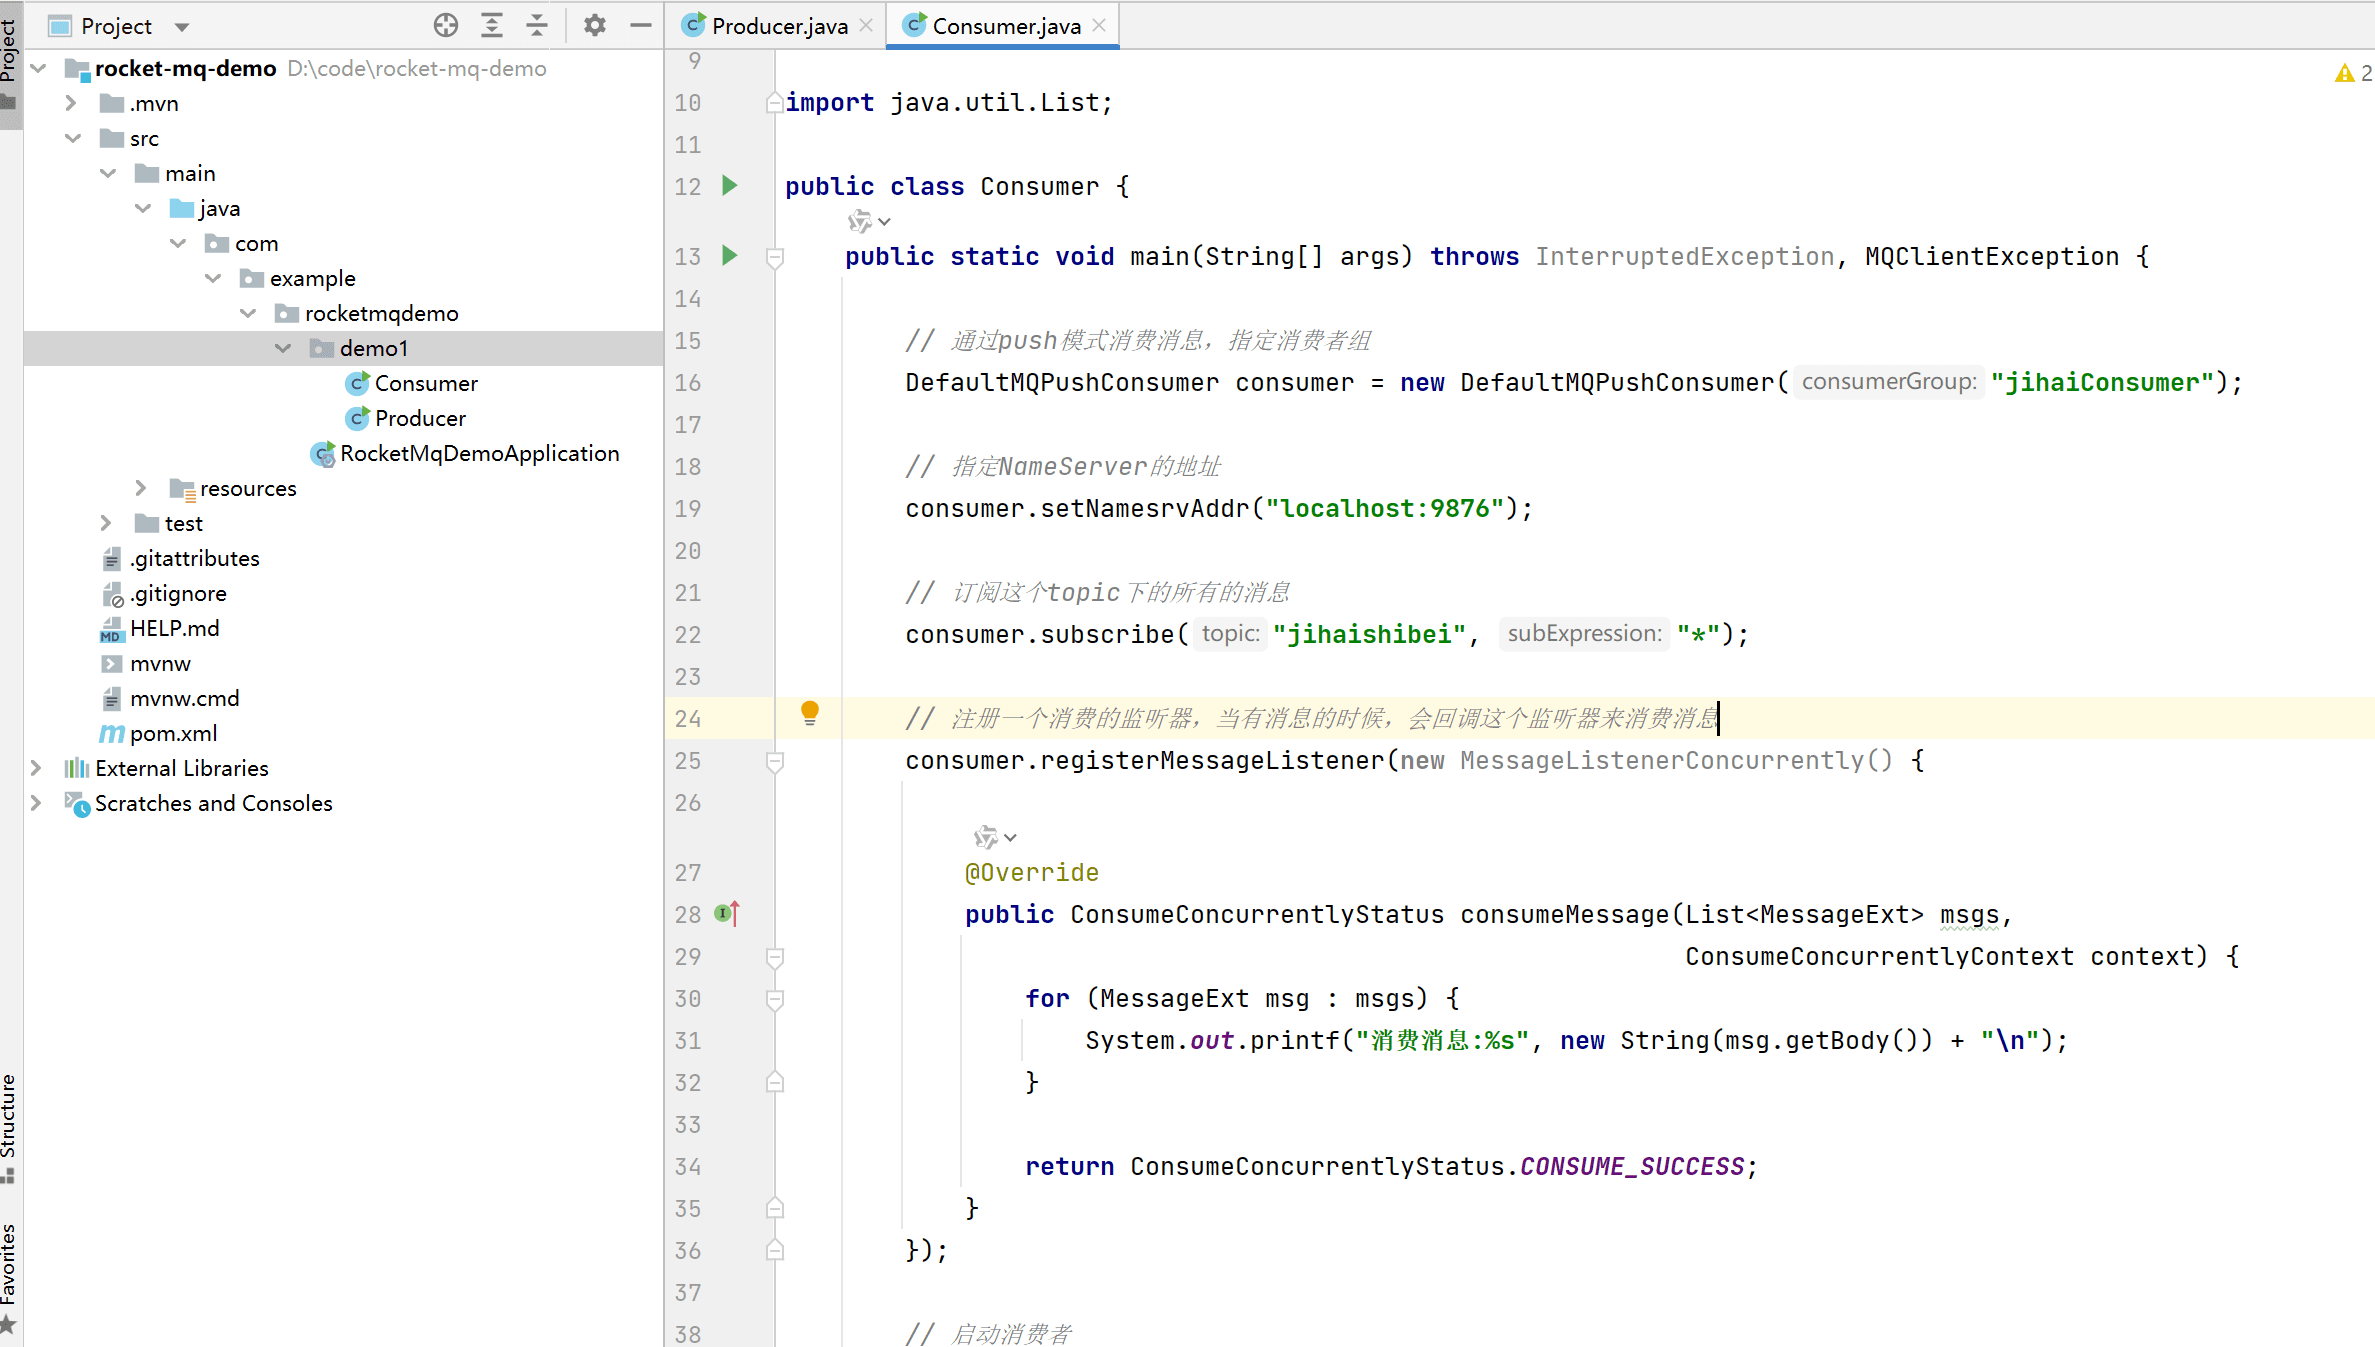Toggle code fold marker at line 29
The height and width of the screenshot is (1347, 2375).
pos(775,958)
